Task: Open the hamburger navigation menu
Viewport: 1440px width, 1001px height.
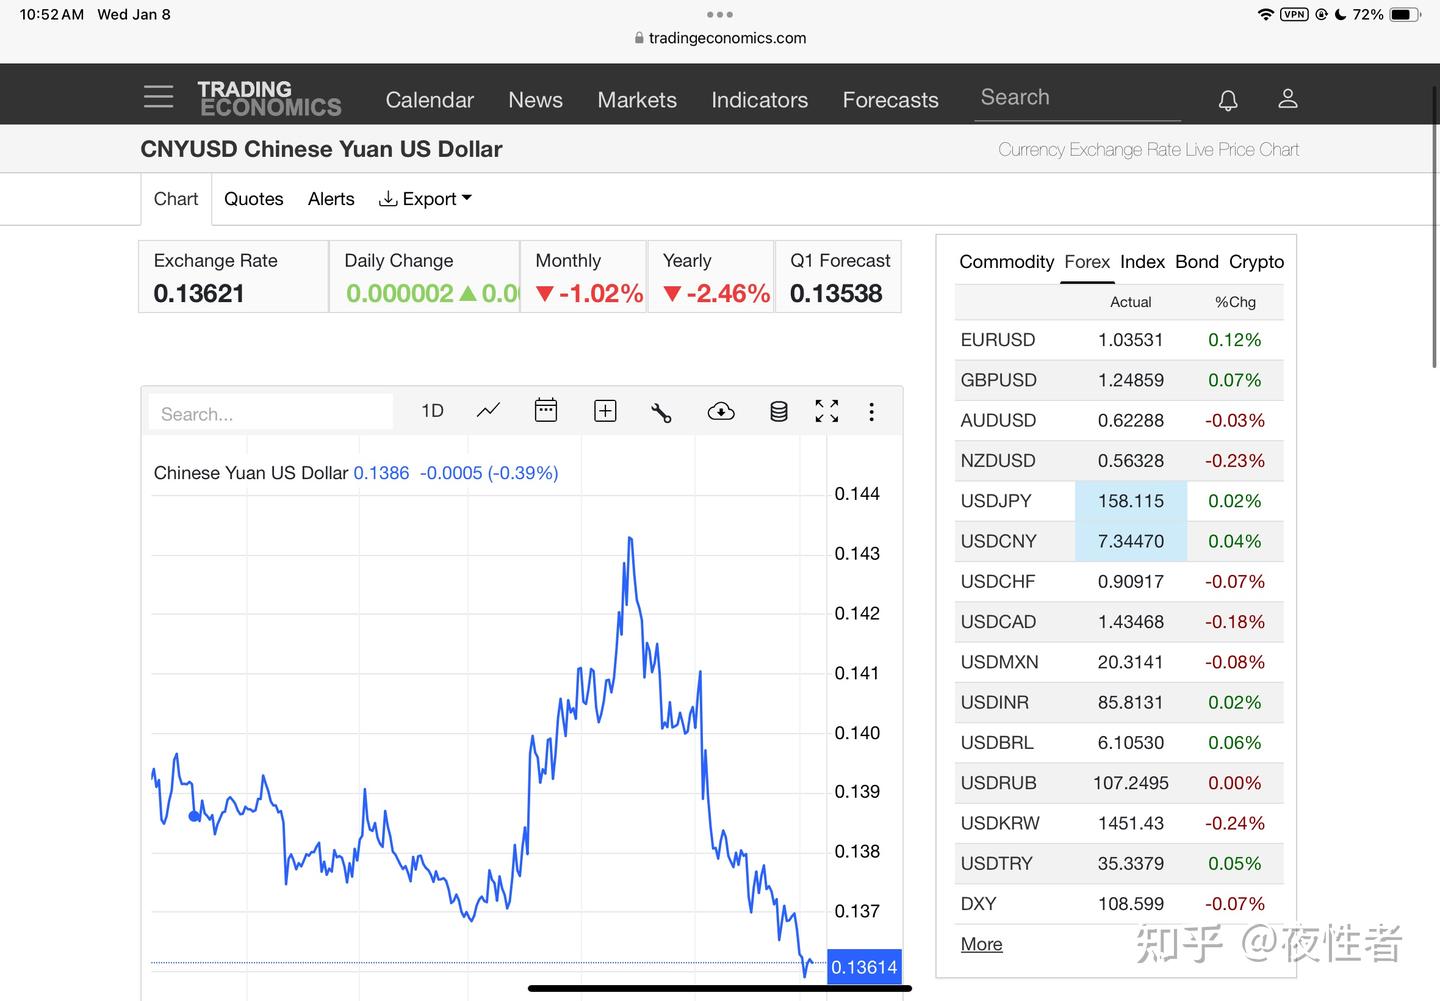Action: point(158,97)
